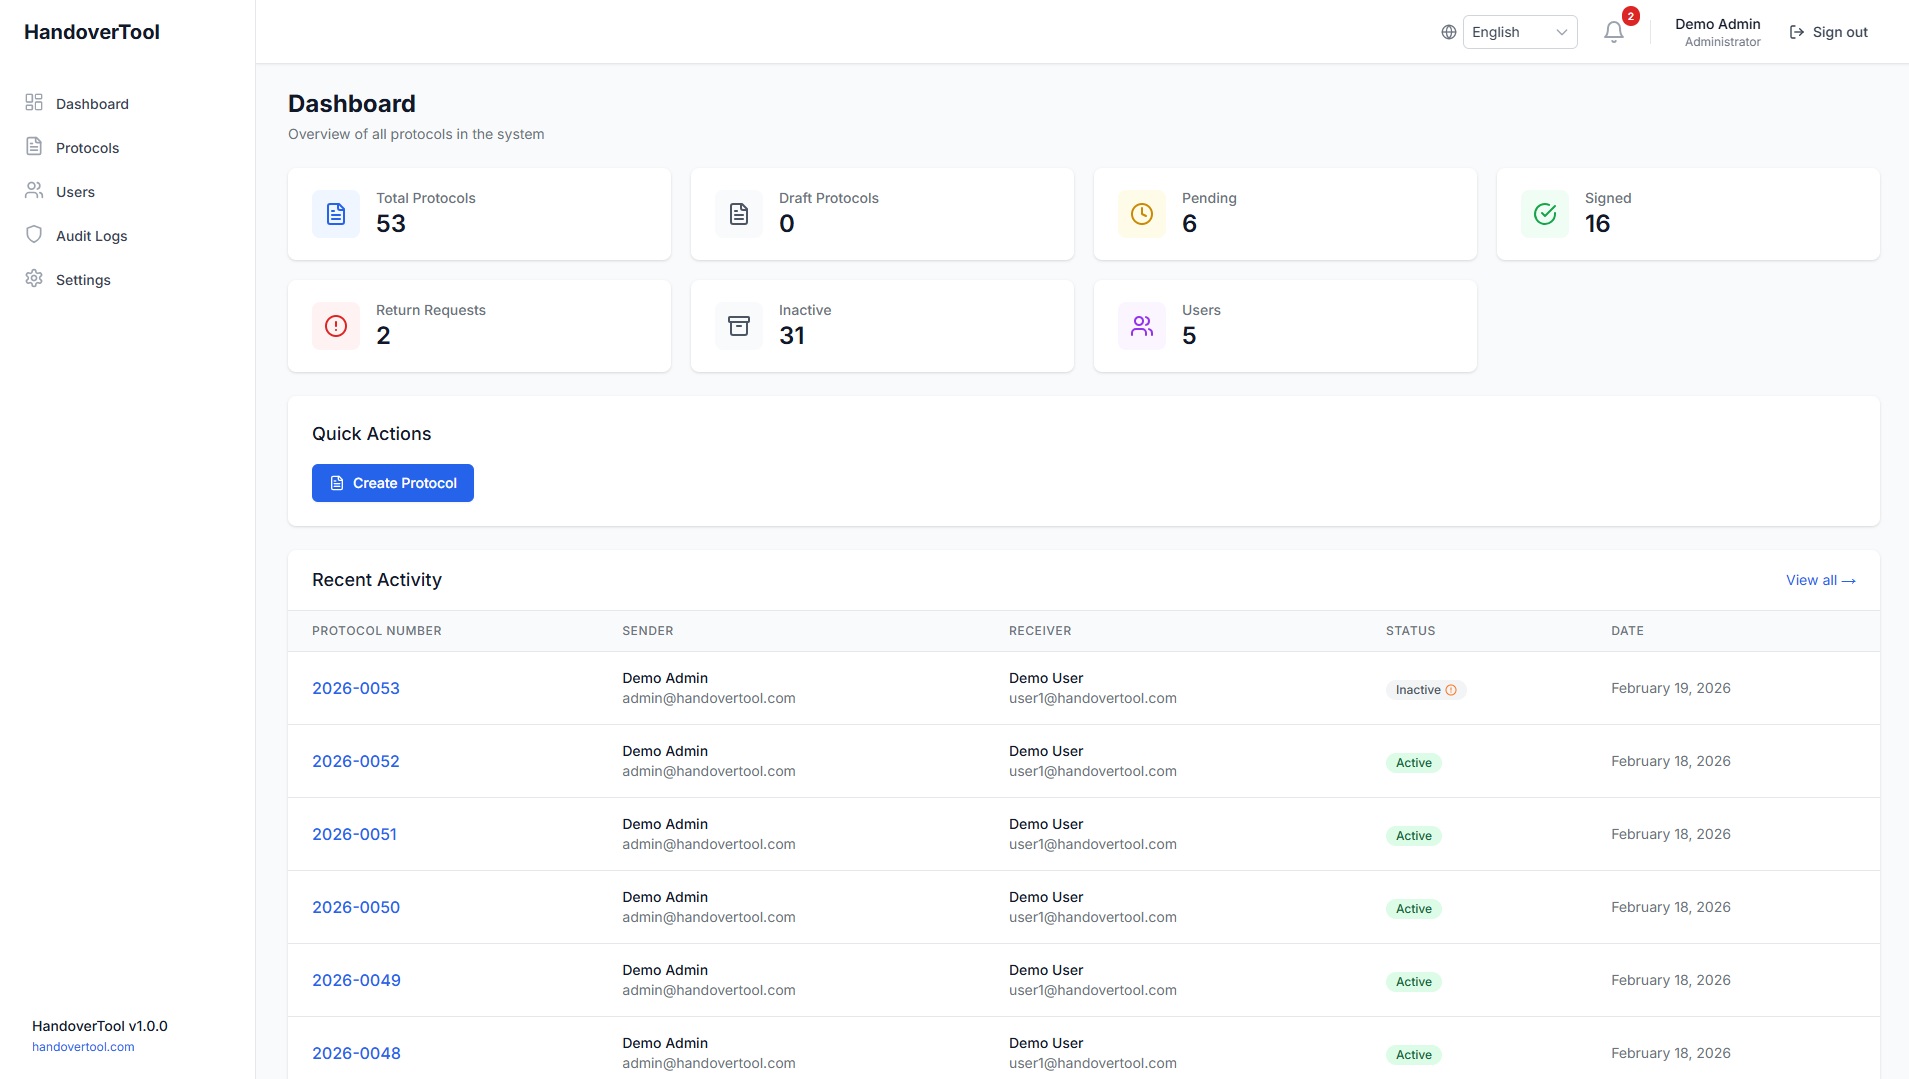The width and height of the screenshot is (1909, 1079).
Task: Click the Audit Logs shield icon
Action: [x=34, y=234]
